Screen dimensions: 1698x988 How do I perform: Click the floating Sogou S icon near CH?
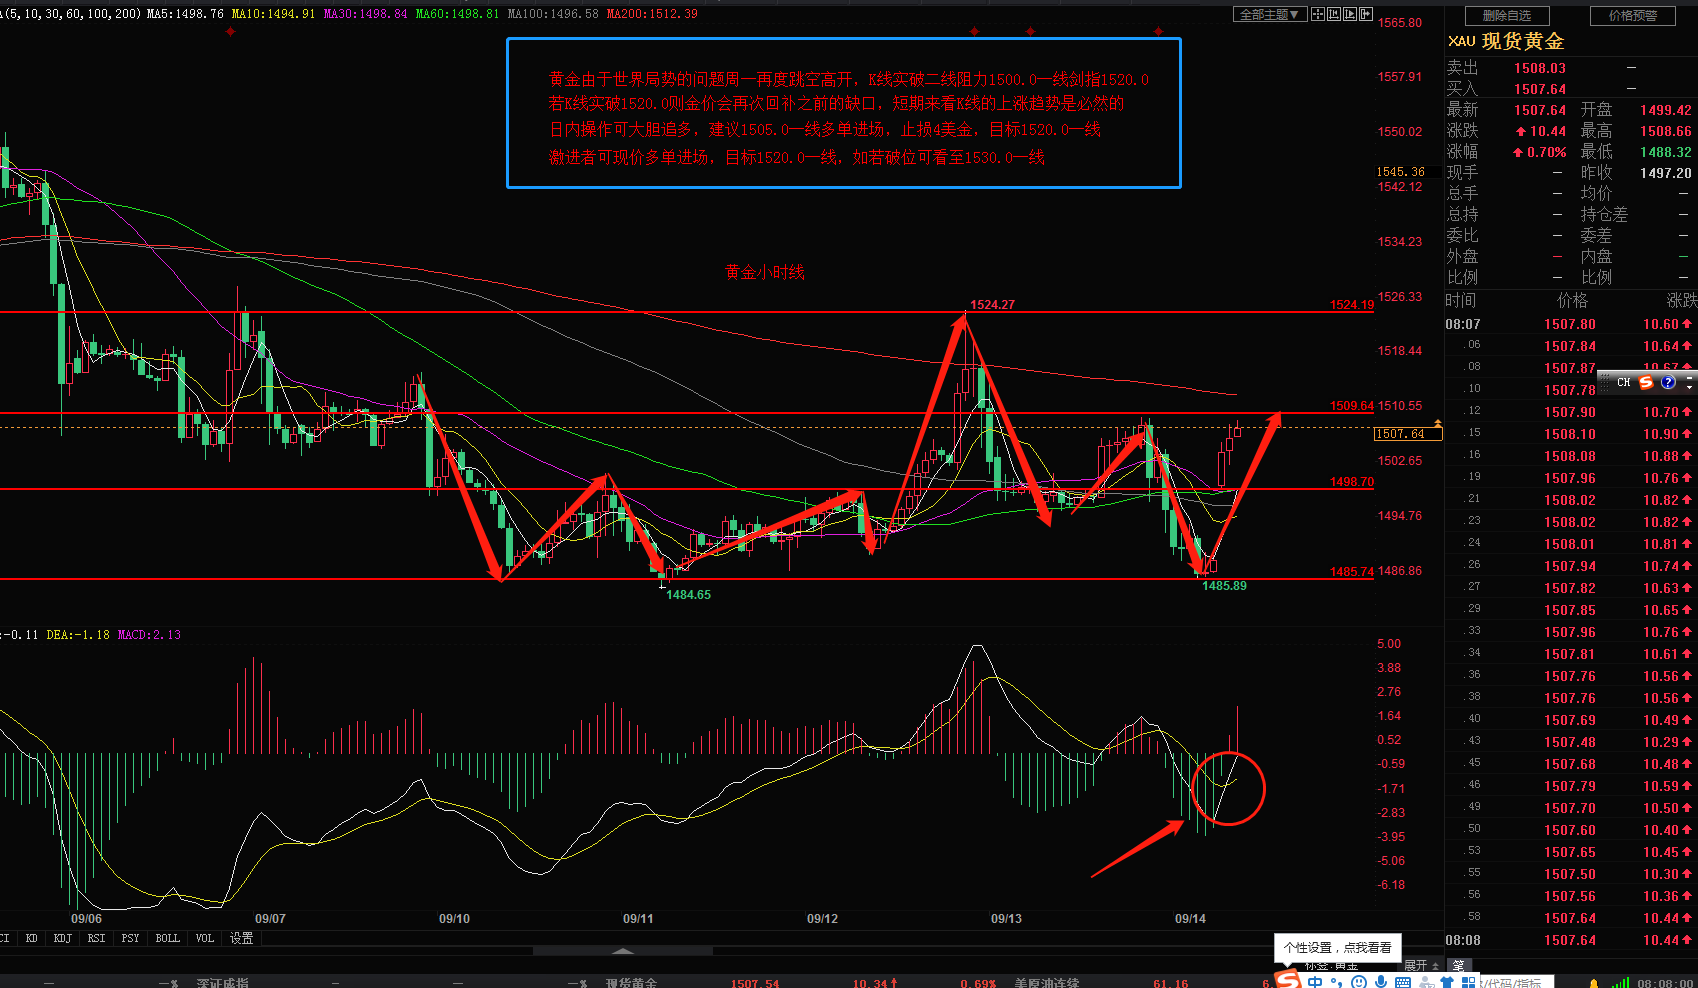[1646, 382]
